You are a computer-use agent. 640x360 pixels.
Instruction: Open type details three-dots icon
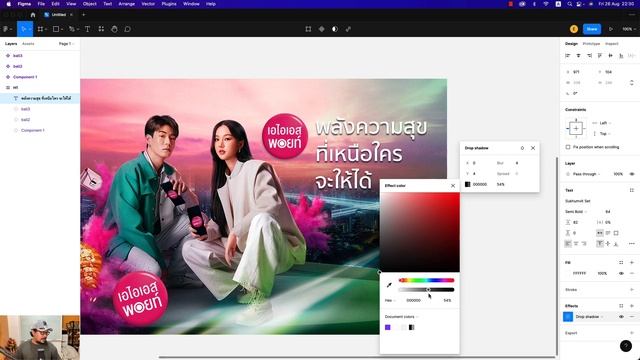pyautogui.click(x=632, y=244)
